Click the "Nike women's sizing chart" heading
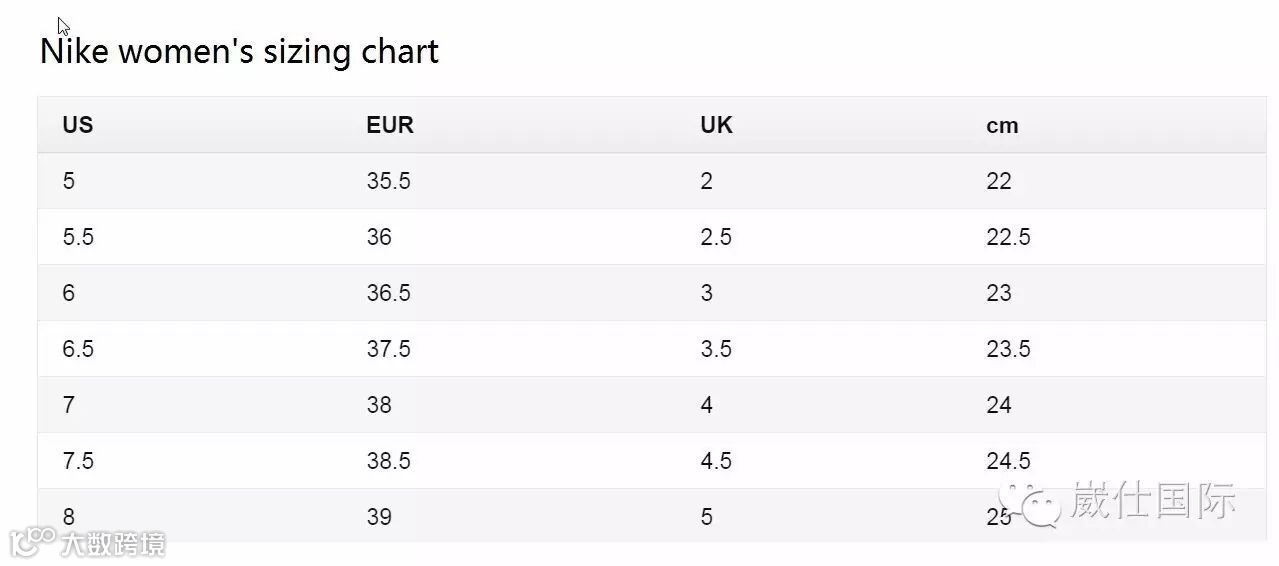The height and width of the screenshot is (566, 1279). coord(239,51)
